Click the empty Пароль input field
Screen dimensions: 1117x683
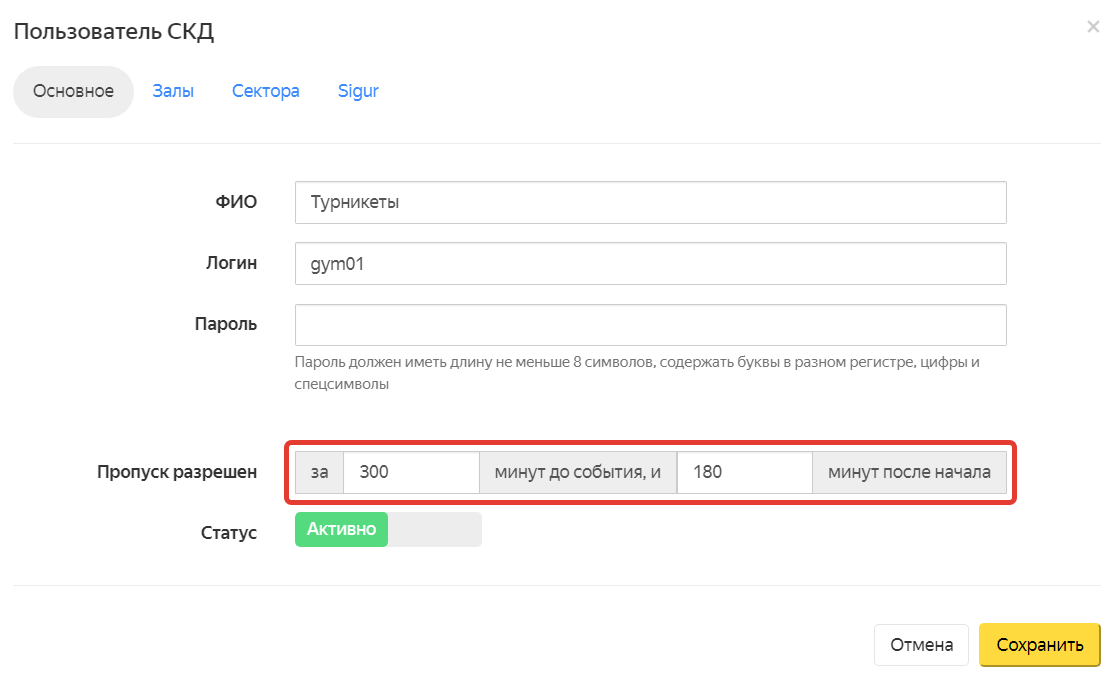650,325
